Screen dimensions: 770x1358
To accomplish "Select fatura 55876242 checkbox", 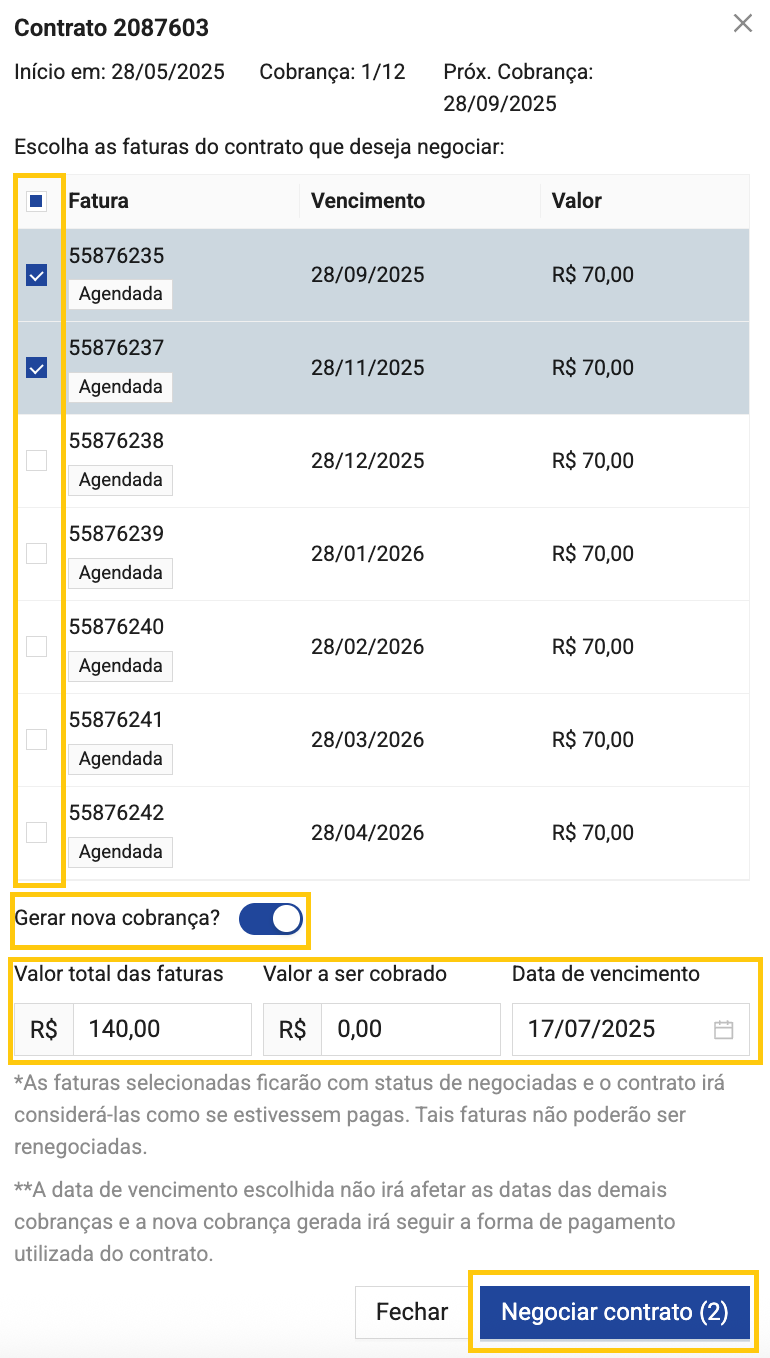I will (x=36, y=833).
